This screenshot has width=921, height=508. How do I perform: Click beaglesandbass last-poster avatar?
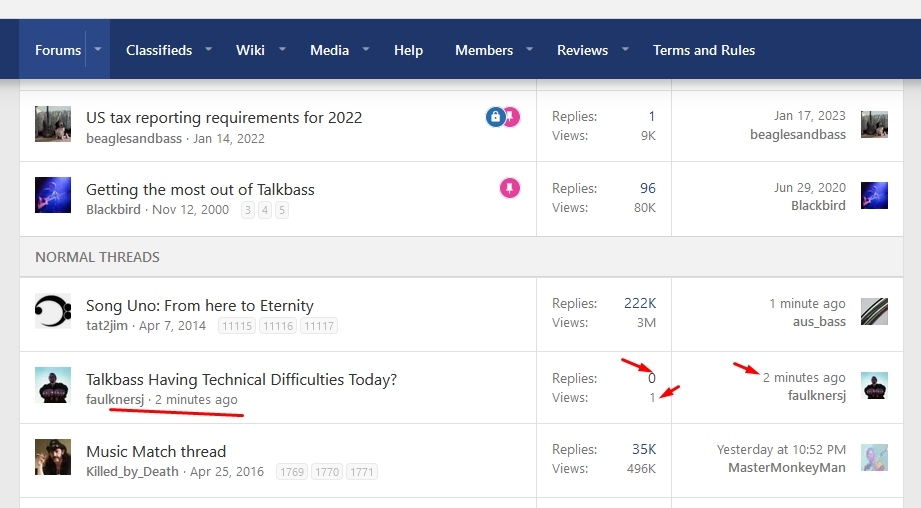click(x=874, y=125)
